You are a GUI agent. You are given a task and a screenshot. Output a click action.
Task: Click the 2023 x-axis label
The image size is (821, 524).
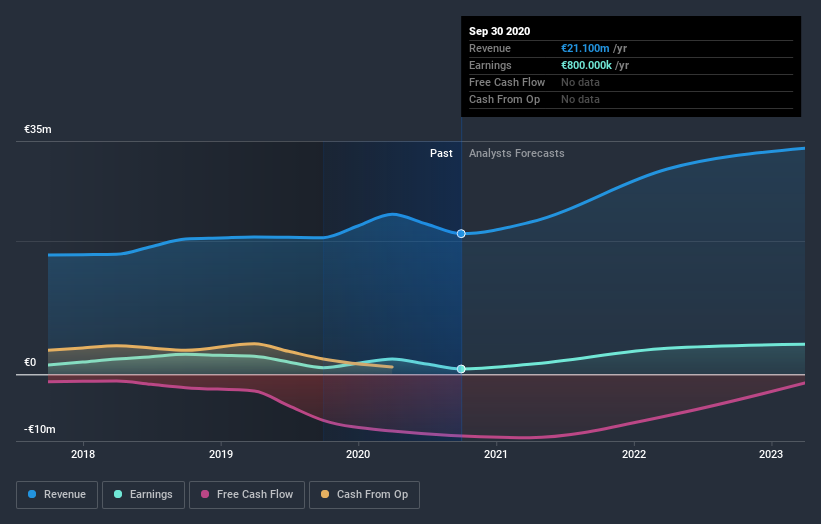(771, 454)
